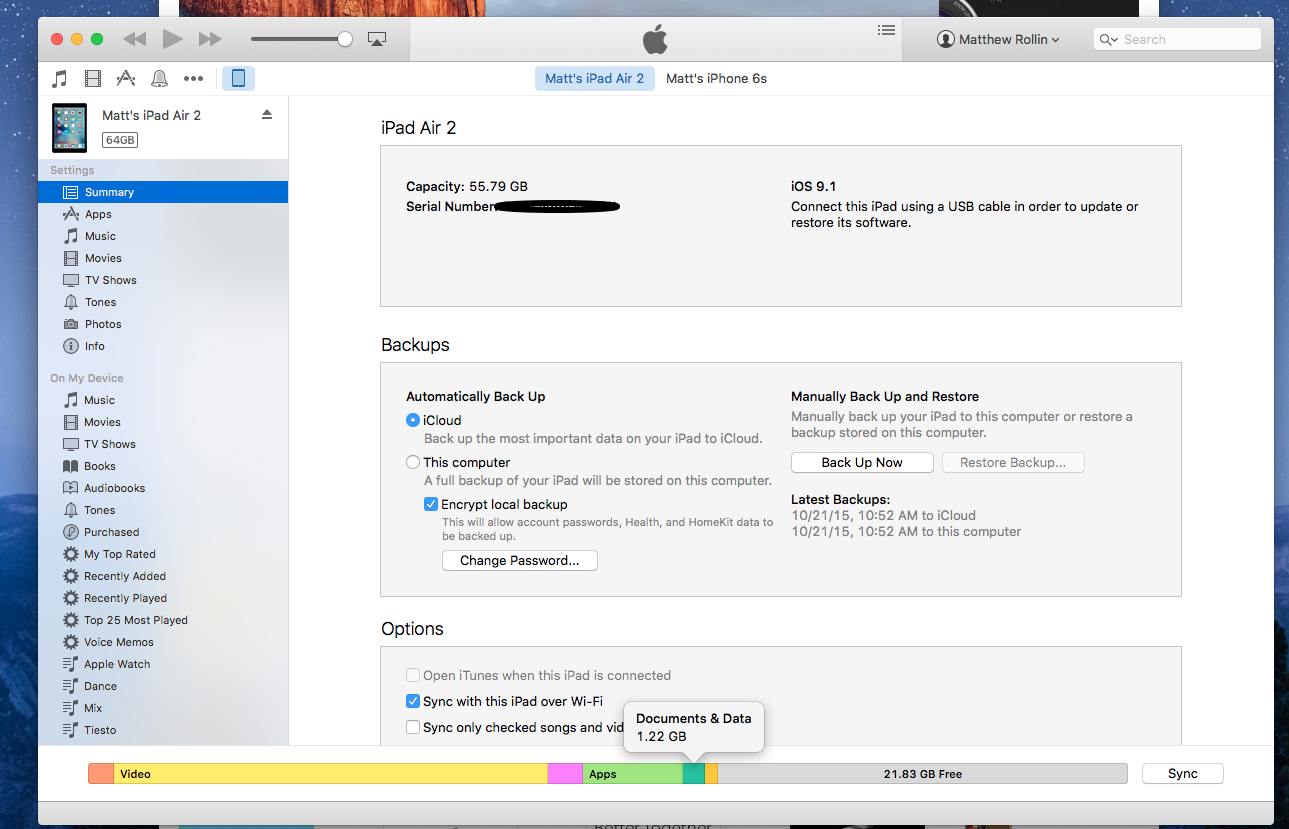Toggle Encrypt local backup checkbox
1289x829 pixels.
point(431,505)
